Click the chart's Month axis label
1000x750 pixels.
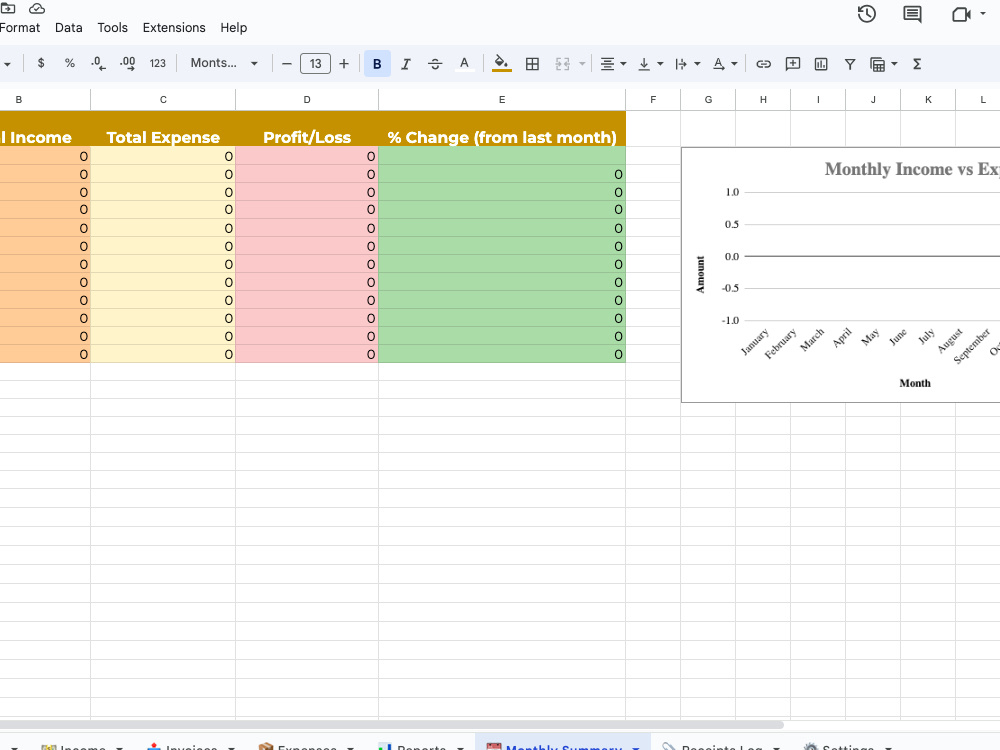pyautogui.click(x=915, y=383)
